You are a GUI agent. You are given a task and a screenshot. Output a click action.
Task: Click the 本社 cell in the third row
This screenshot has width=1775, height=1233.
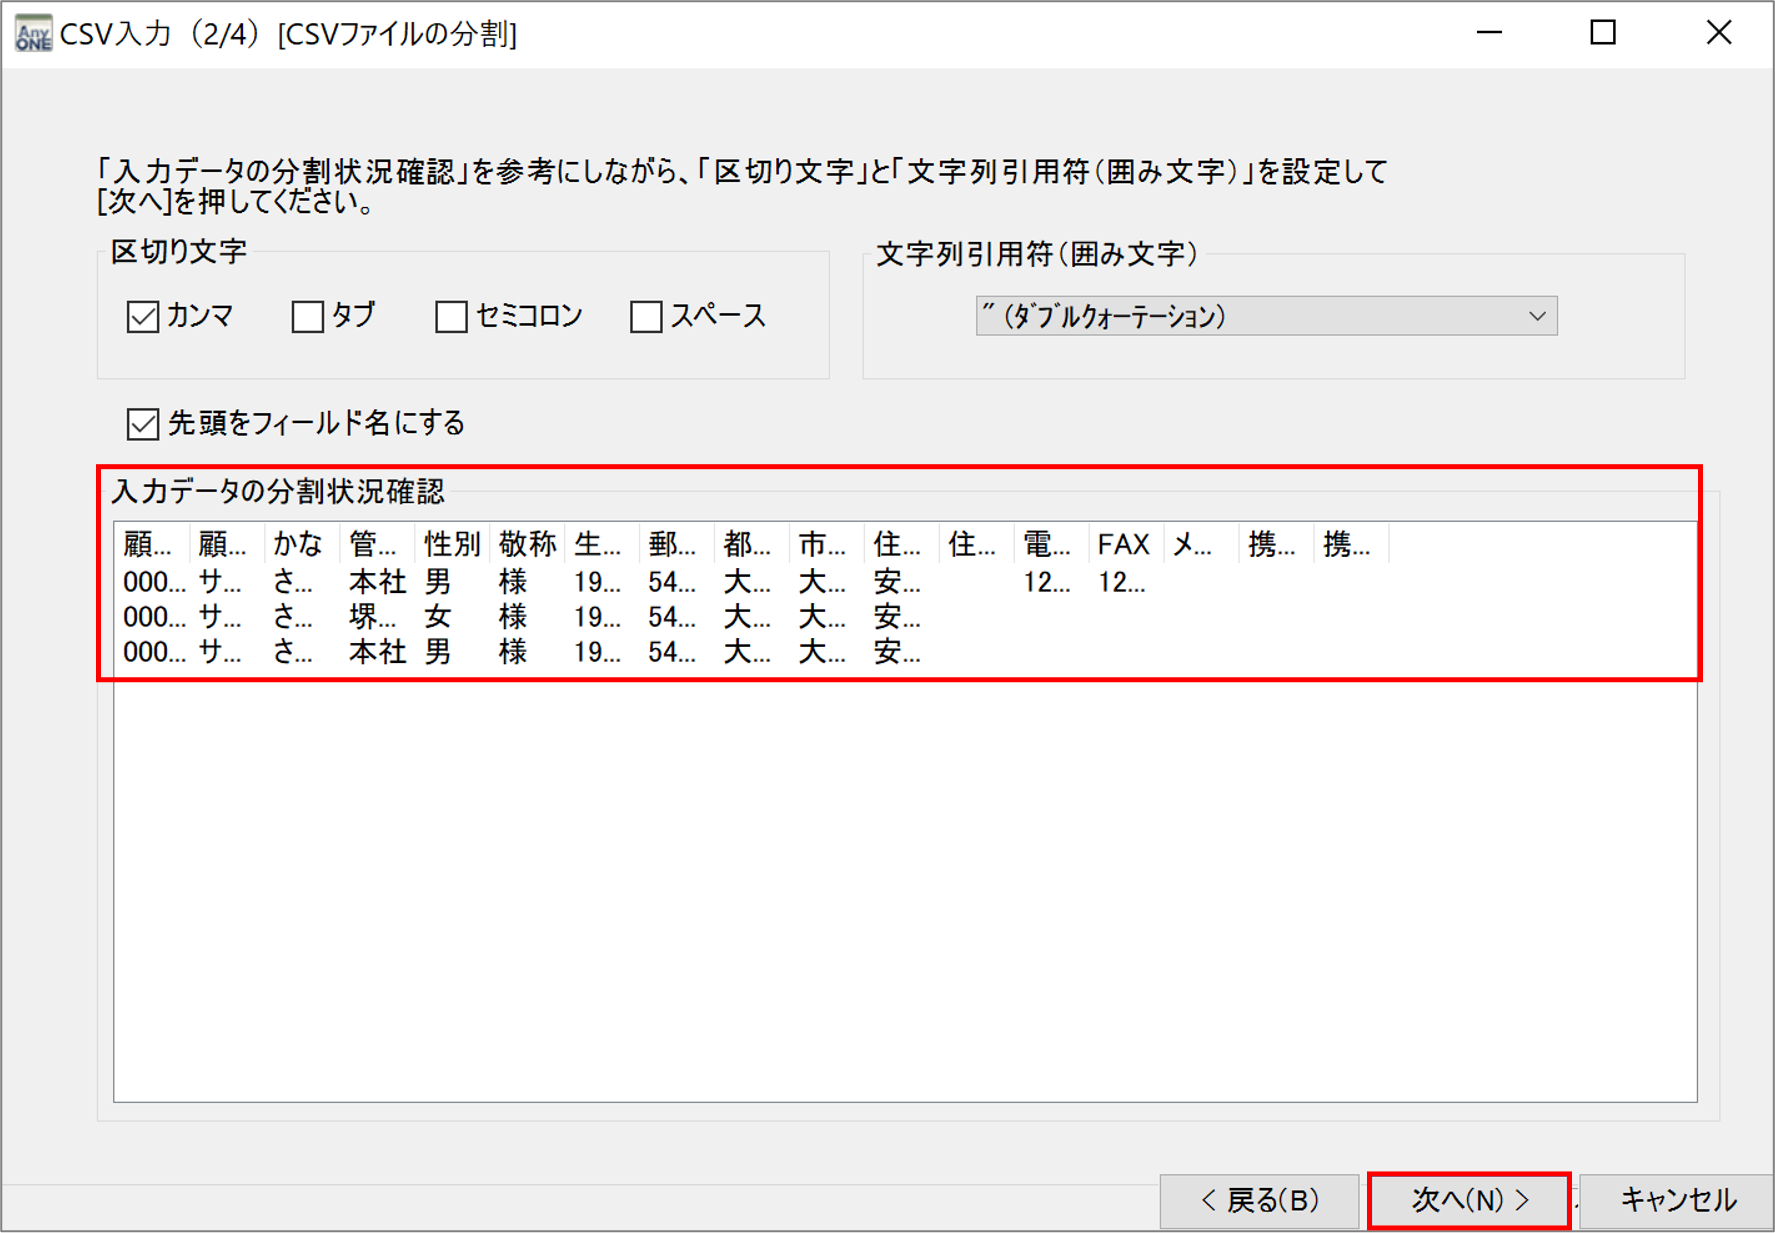click(375, 652)
